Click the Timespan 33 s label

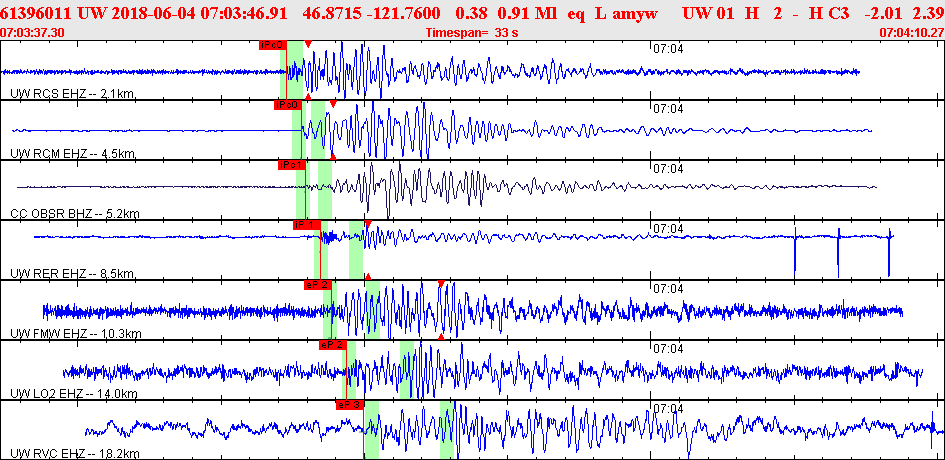tap(472, 33)
